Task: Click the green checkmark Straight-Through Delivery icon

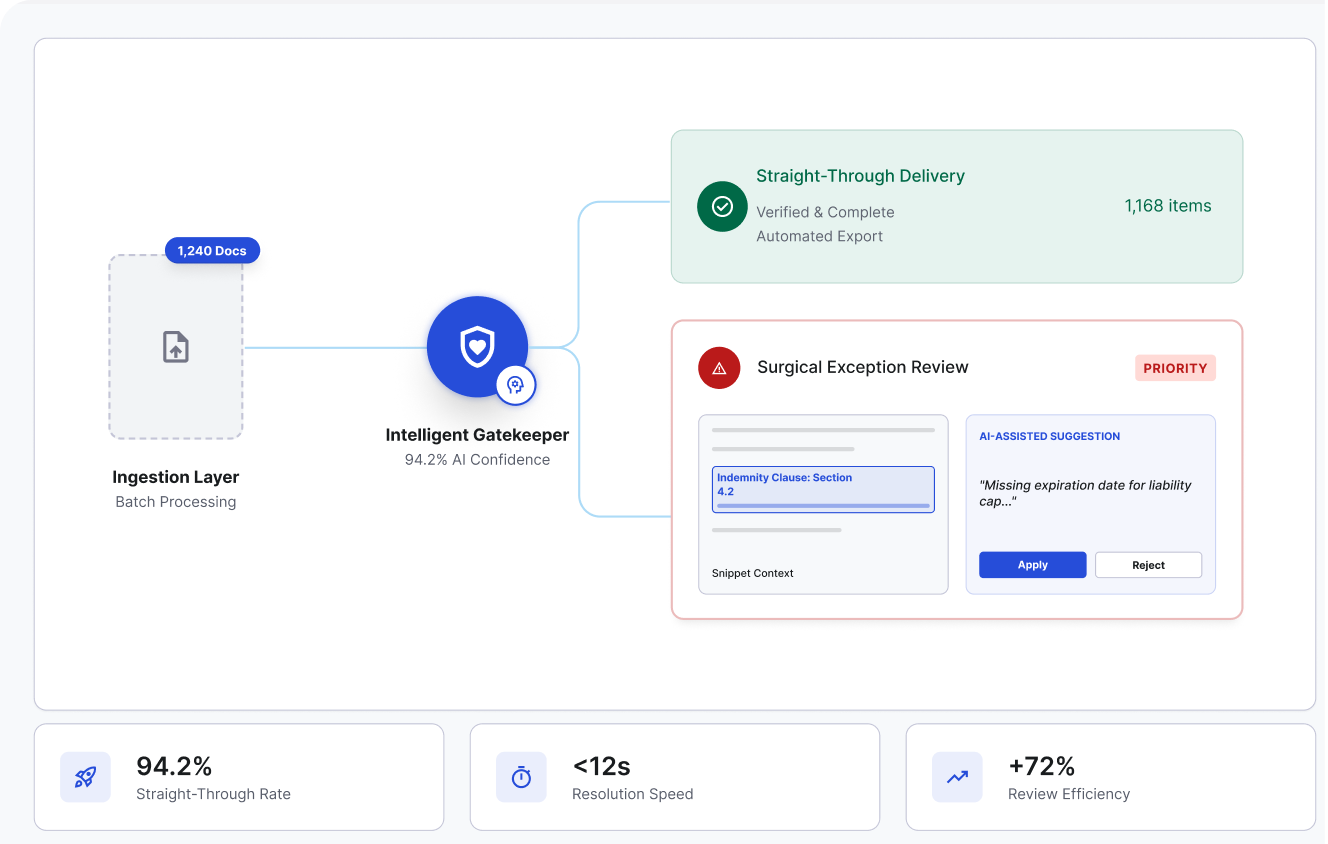Action: pyautogui.click(x=722, y=206)
